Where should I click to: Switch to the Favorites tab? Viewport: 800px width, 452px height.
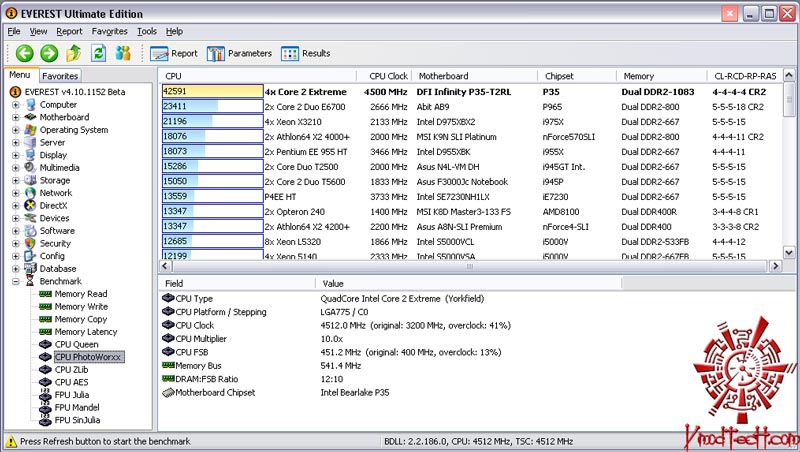point(60,76)
